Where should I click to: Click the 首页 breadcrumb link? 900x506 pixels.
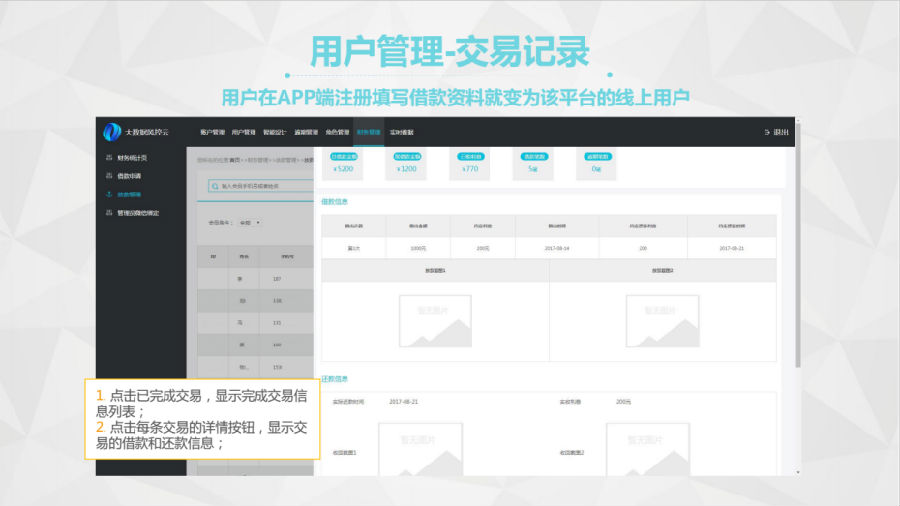pos(234,160)
